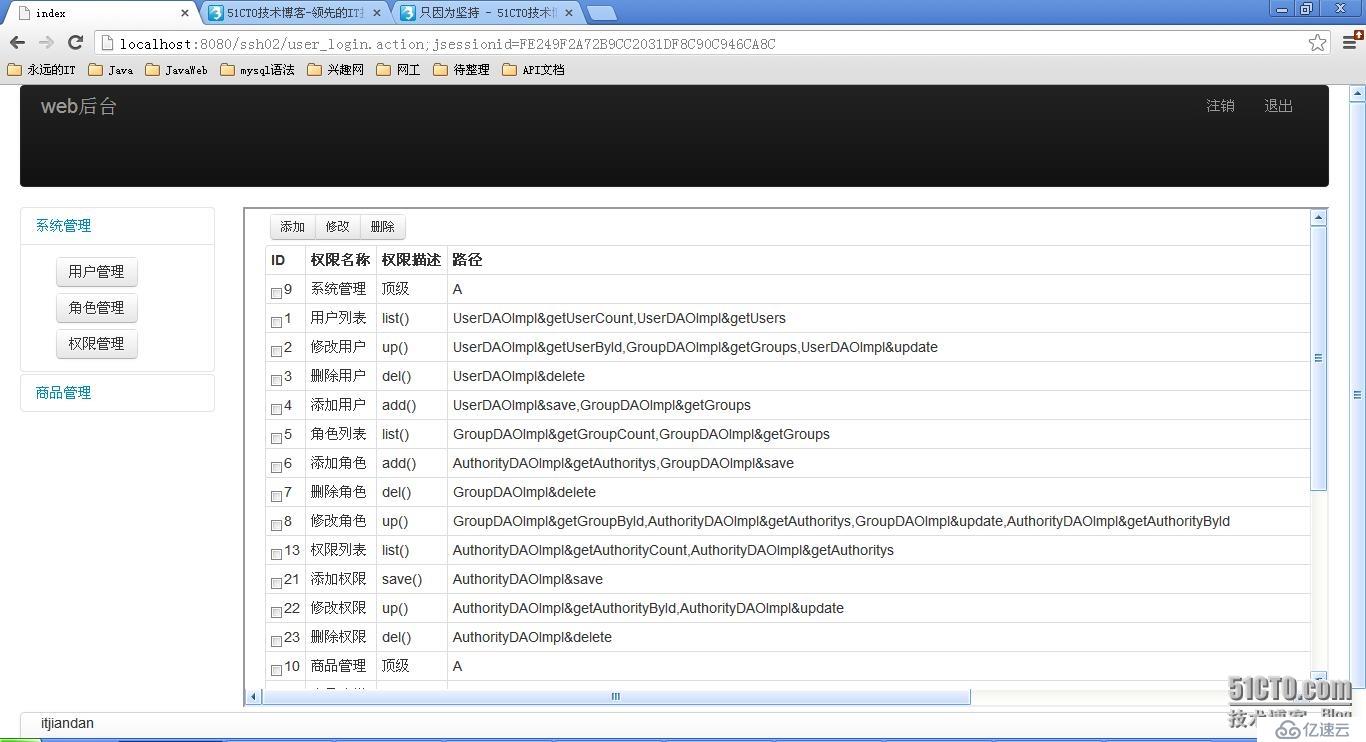Open the Chrome menu icon
The width and height of the screenshot is (1366, 742).
point(1351,42)
